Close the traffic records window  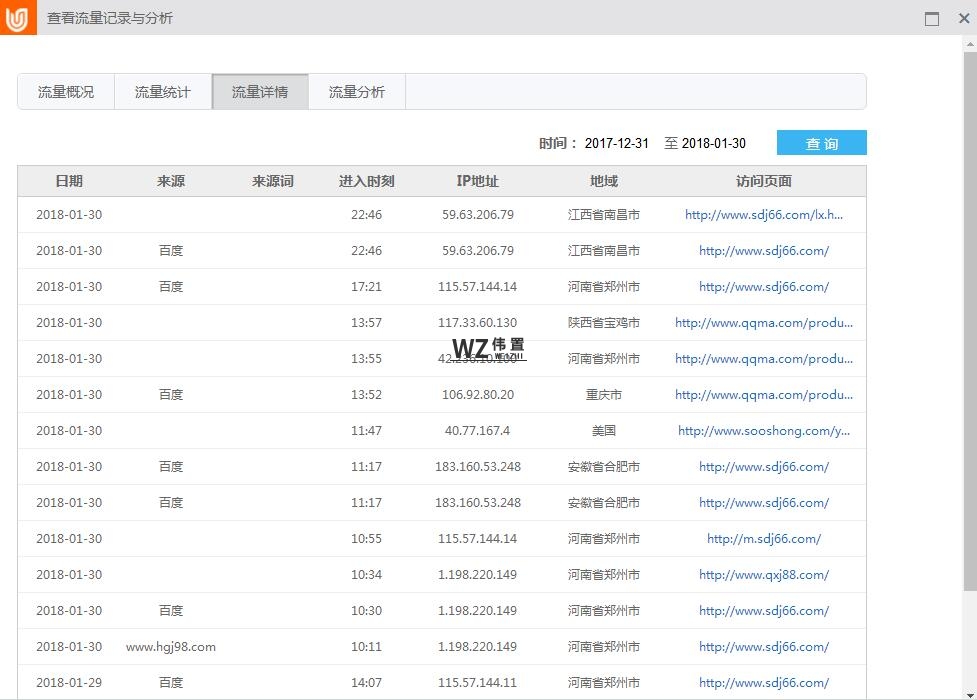click(961, 19)
